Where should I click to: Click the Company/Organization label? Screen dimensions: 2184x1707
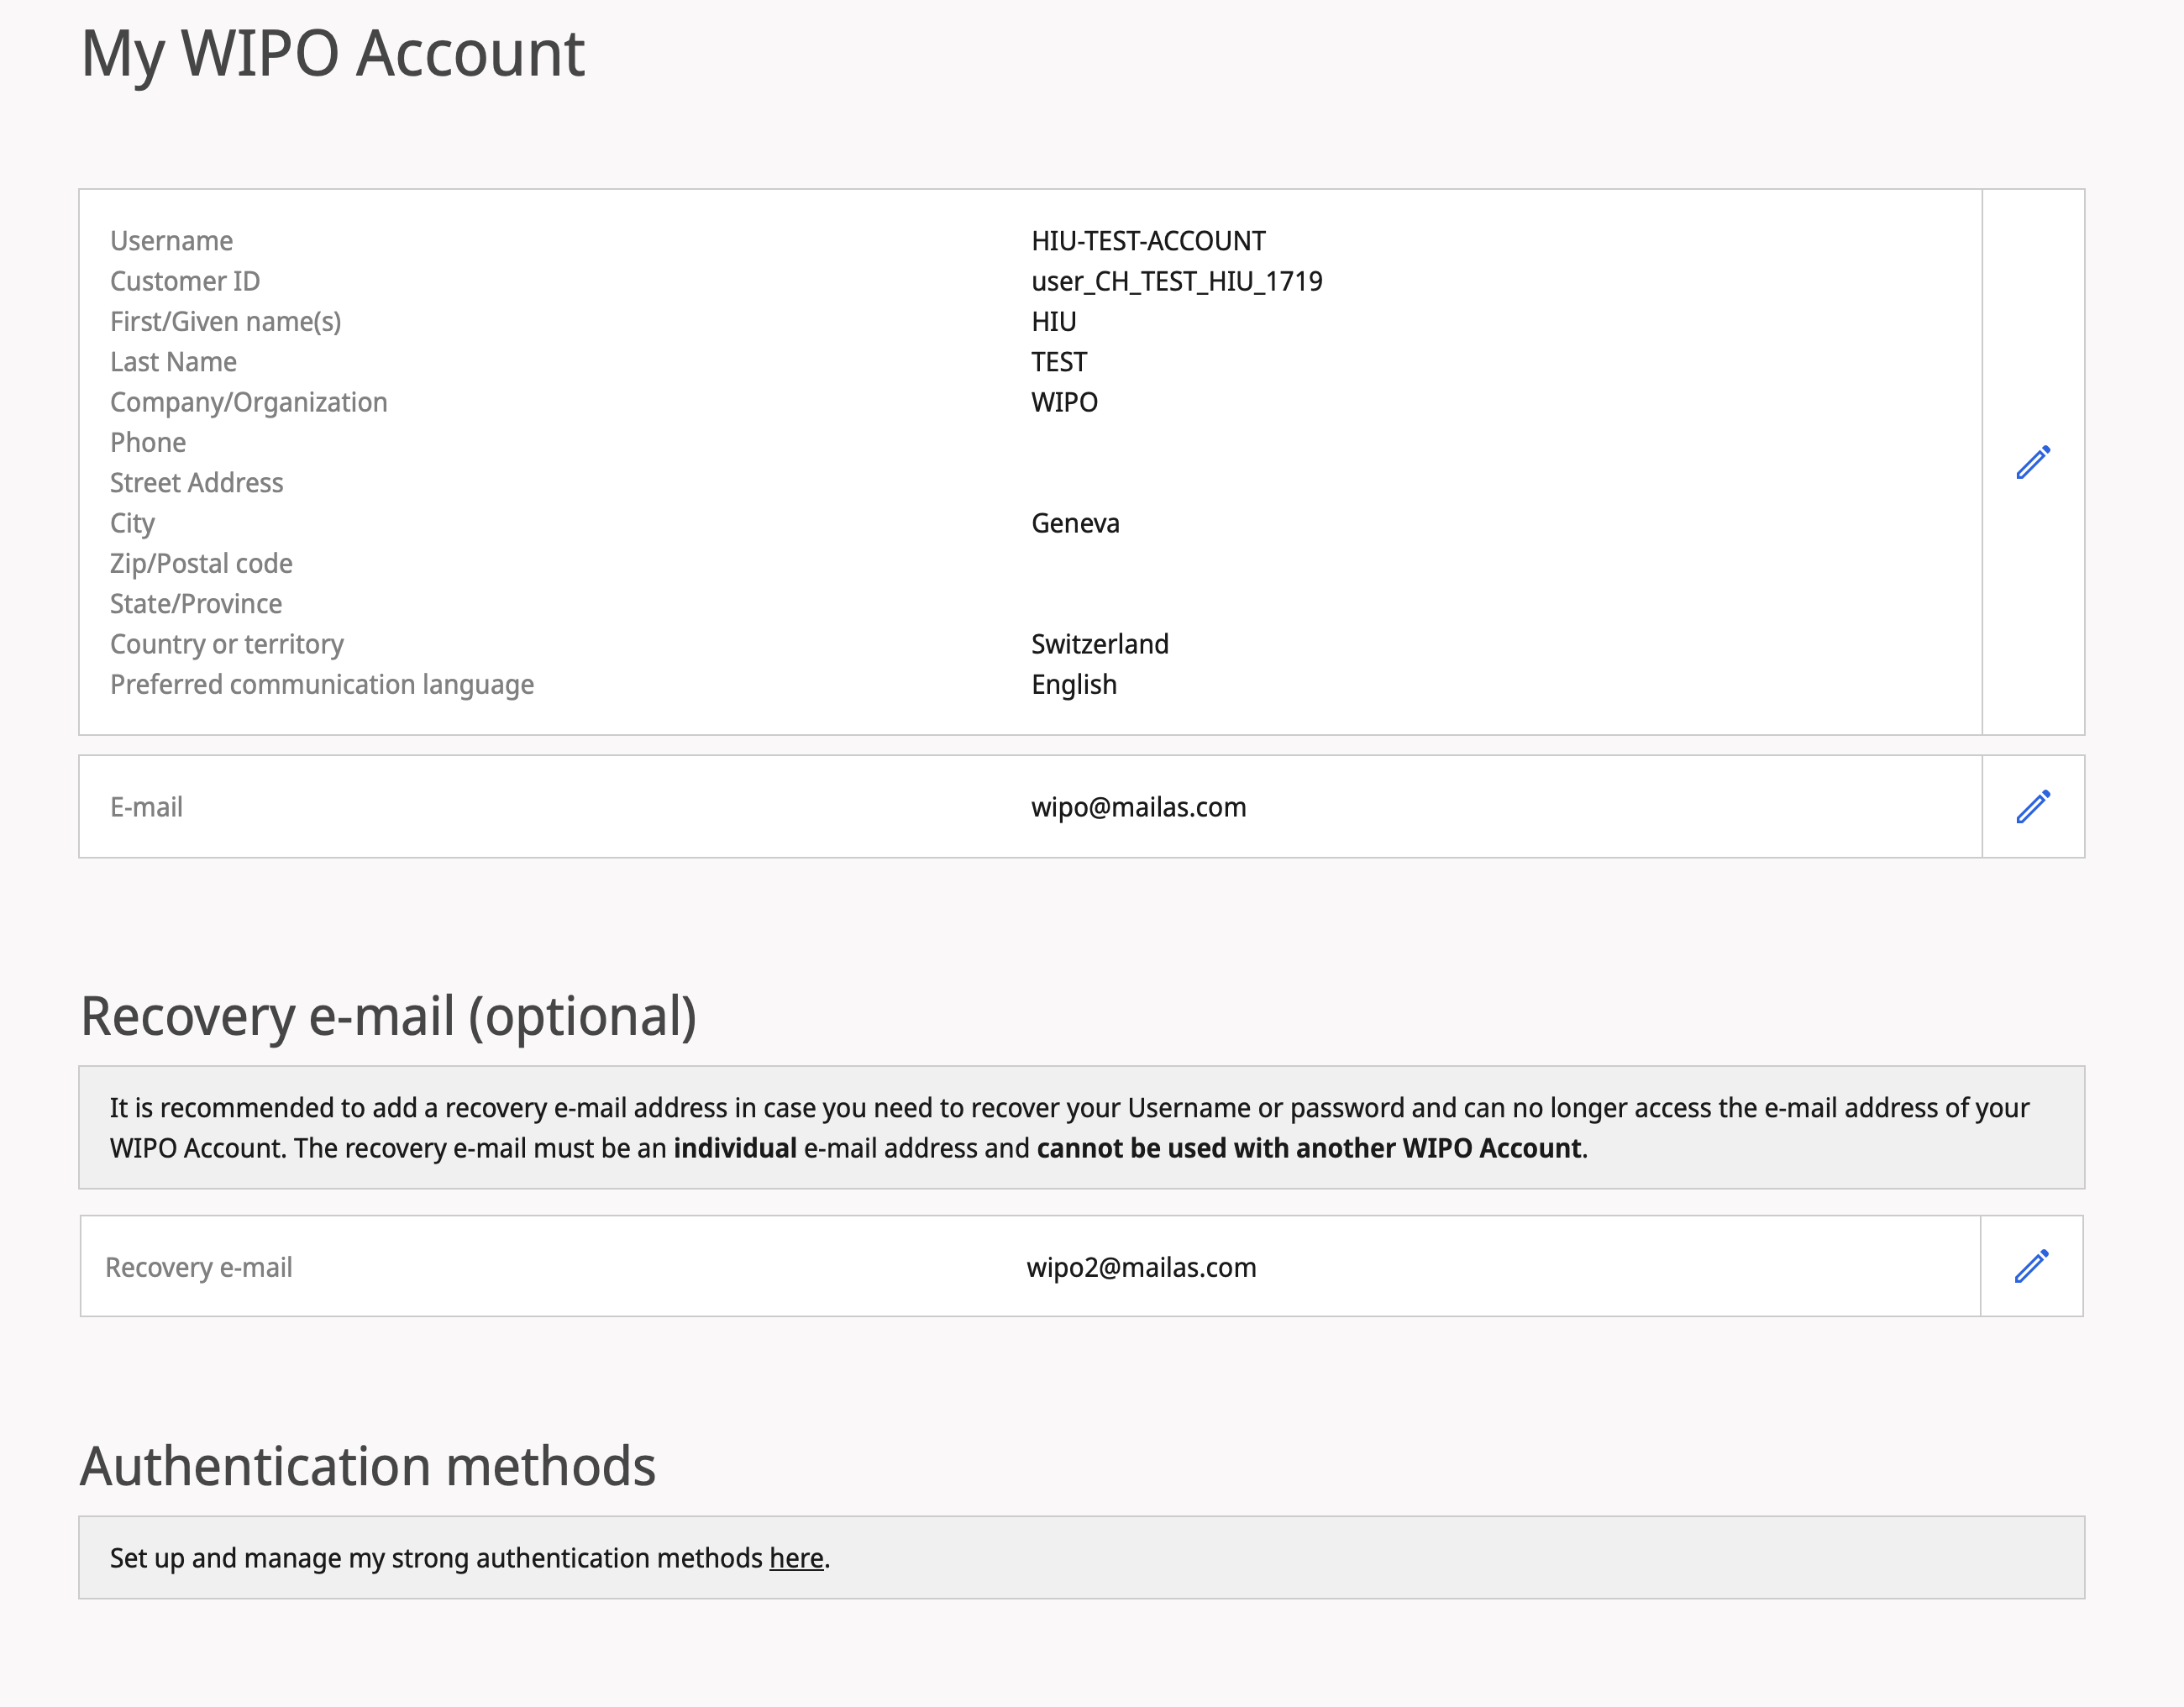tap(248, 402)
